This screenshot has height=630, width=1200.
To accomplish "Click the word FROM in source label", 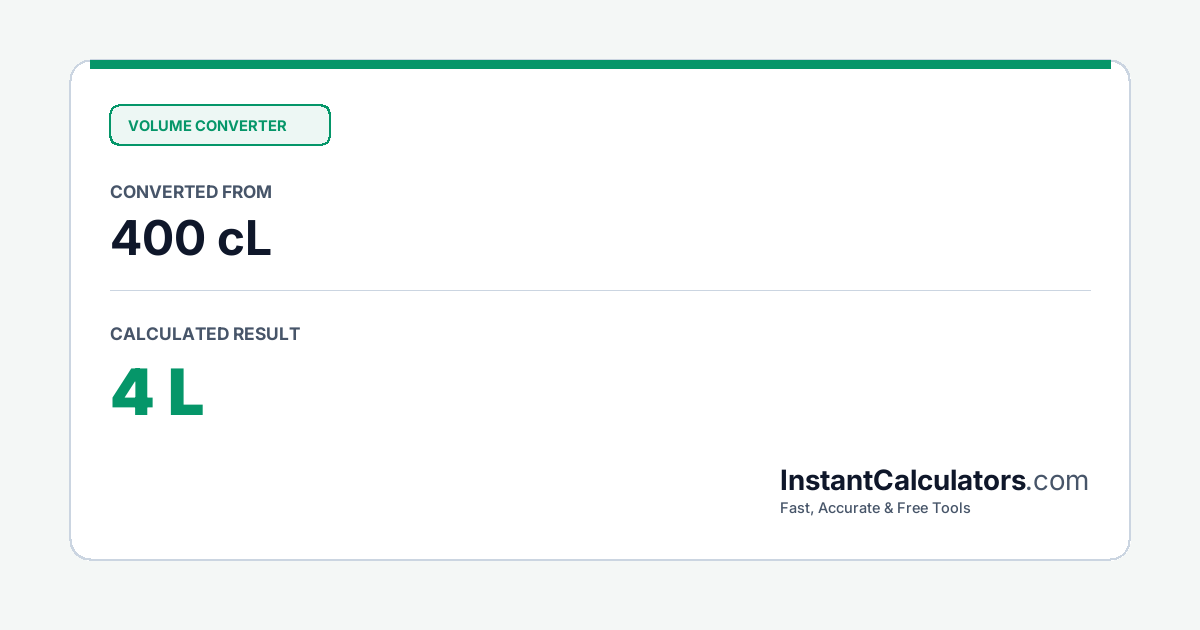I will tap(247, 192).
